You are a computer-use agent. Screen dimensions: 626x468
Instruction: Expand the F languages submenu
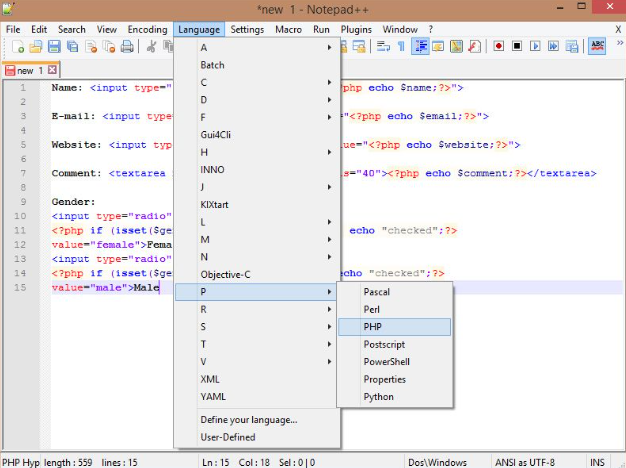256,117
